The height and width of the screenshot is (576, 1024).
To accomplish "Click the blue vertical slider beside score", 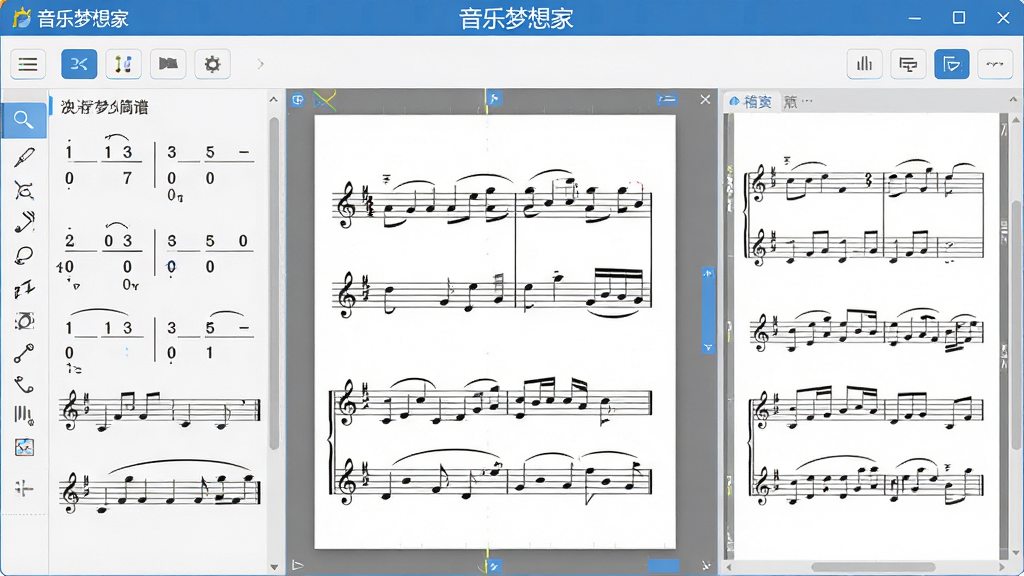I will (708, 310).
